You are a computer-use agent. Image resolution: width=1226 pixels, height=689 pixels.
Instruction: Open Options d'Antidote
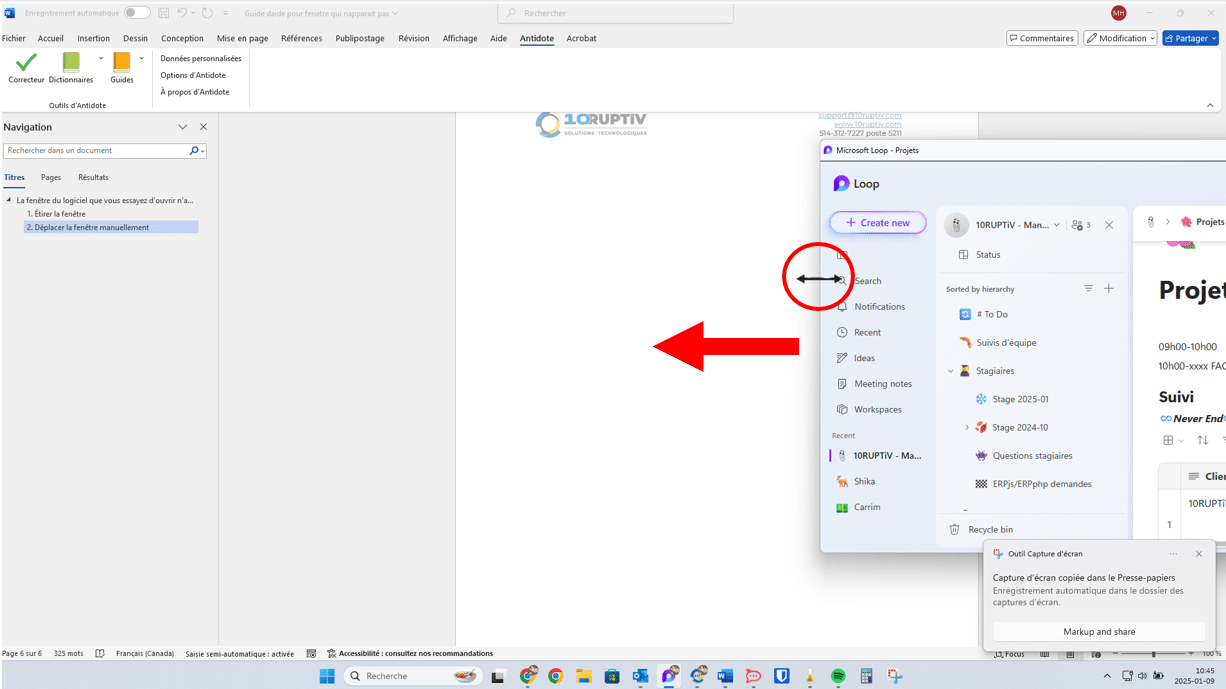tap(193, 75)
